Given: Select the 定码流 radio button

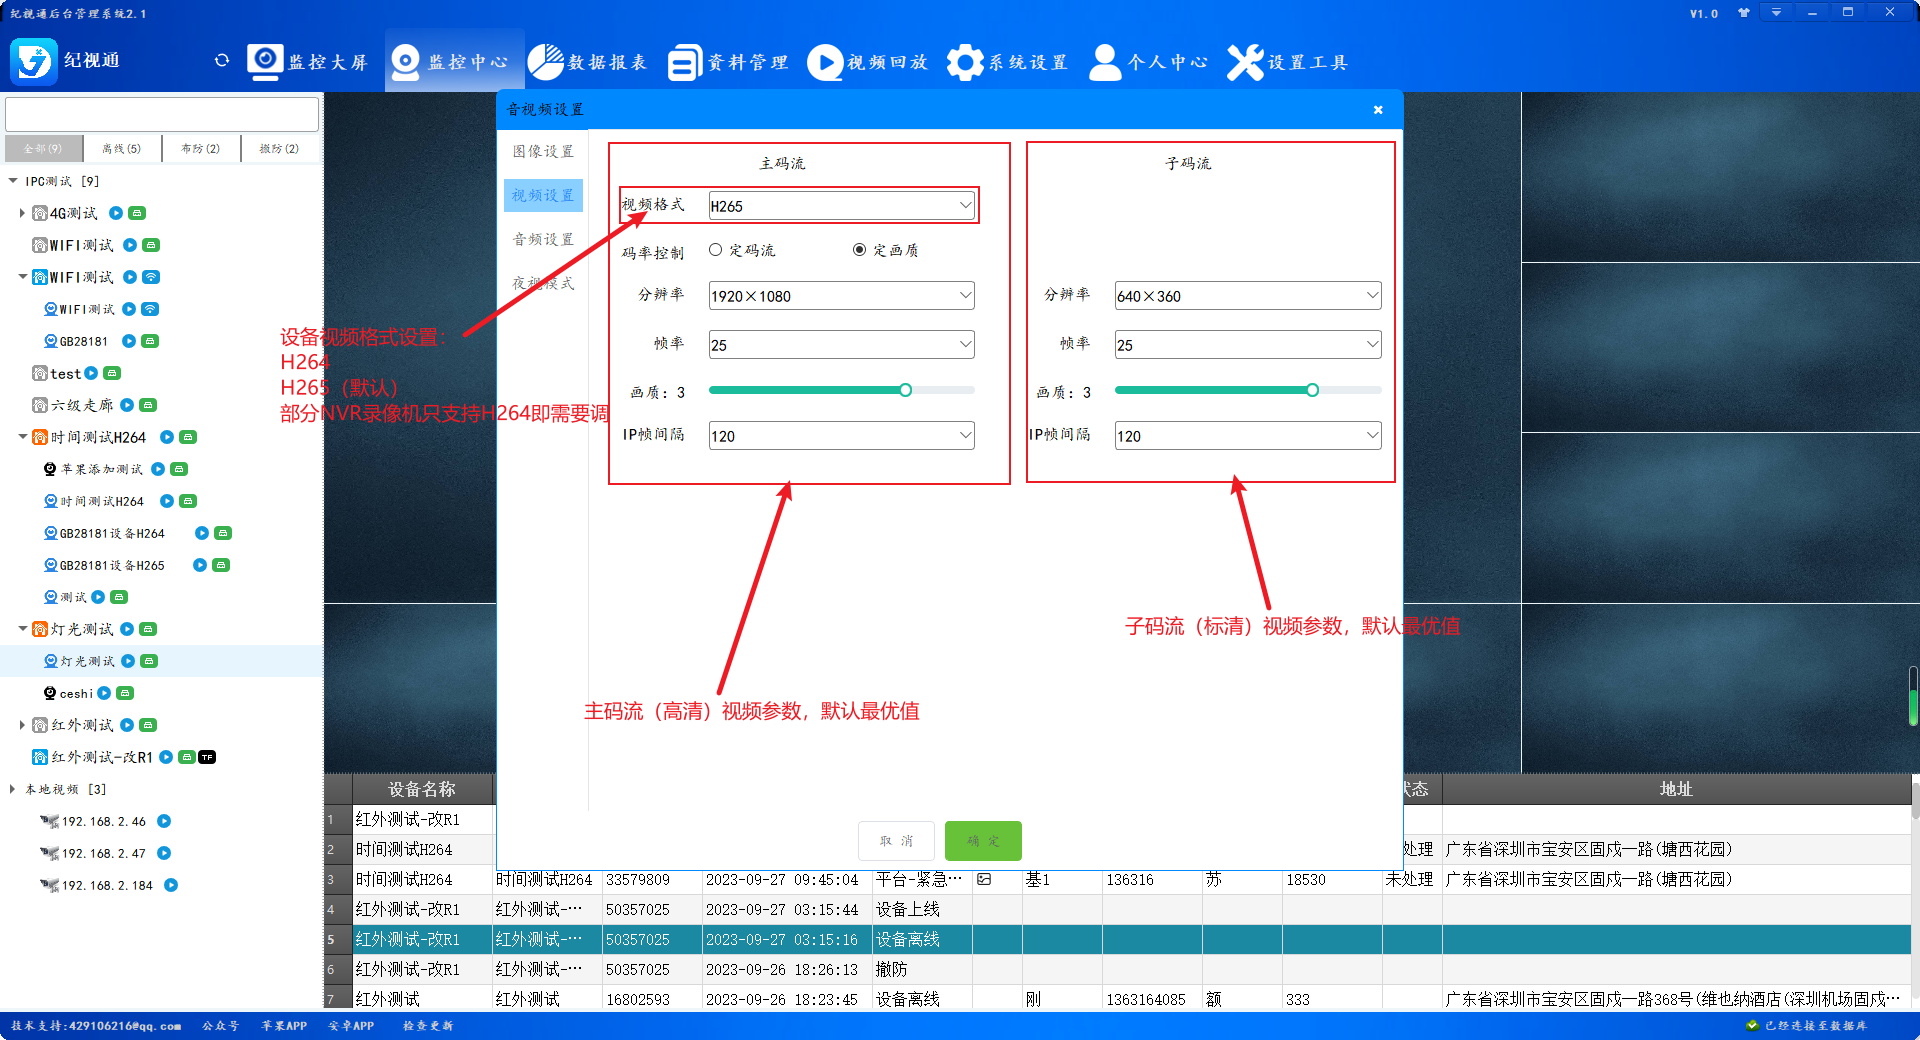Looking at the screenshot, I should (x=716, y=250).
